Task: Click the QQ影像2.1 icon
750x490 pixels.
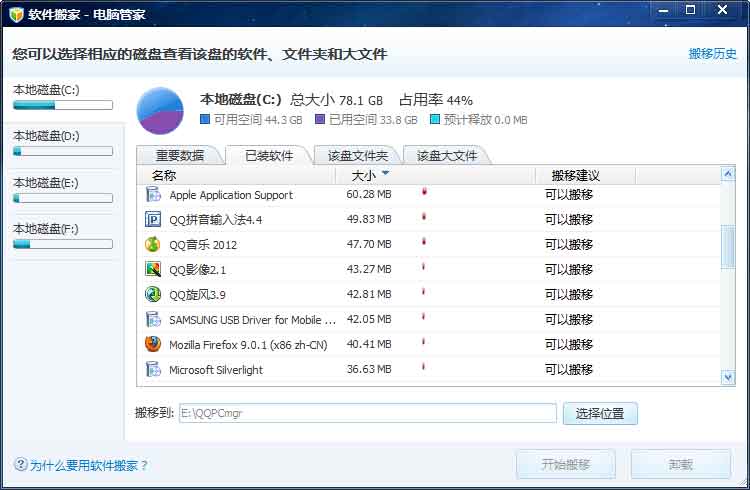Action: click(153, 270)
